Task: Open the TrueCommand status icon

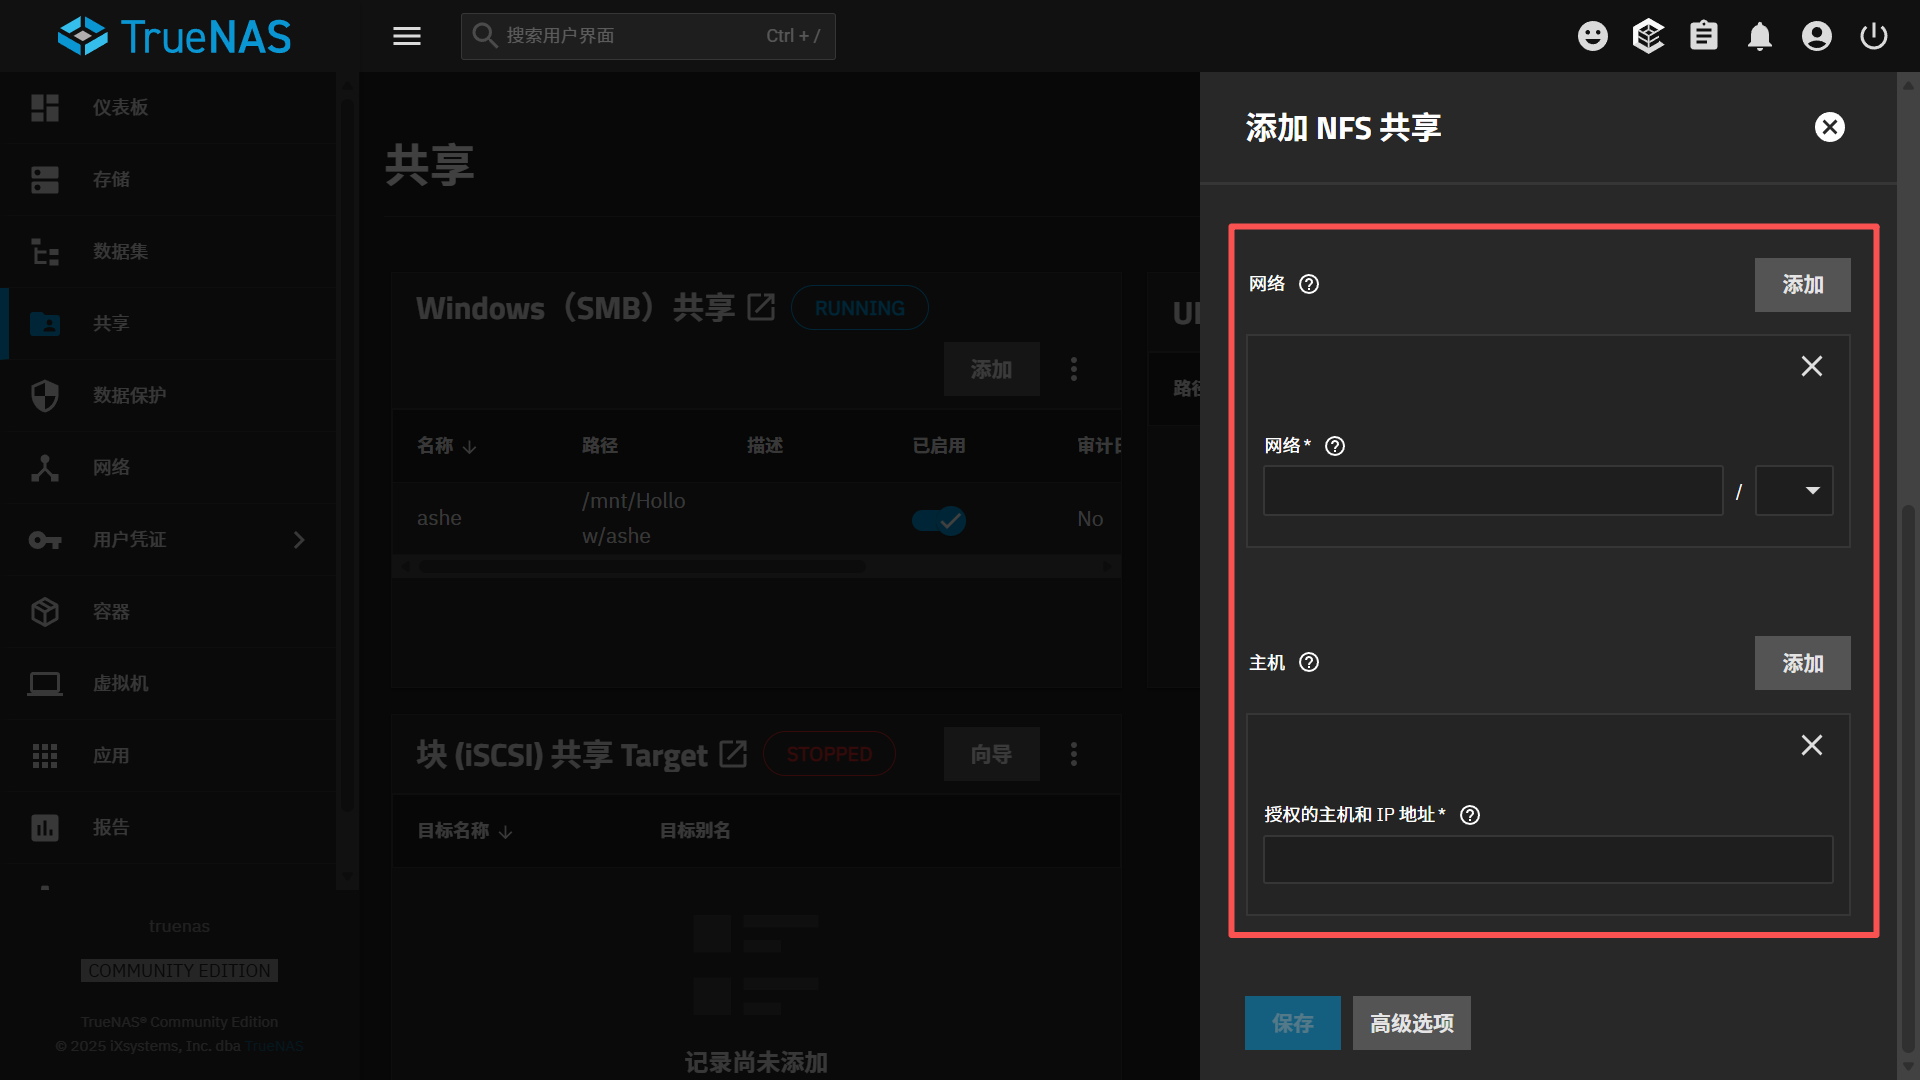Action: [x=1647, y=37]
